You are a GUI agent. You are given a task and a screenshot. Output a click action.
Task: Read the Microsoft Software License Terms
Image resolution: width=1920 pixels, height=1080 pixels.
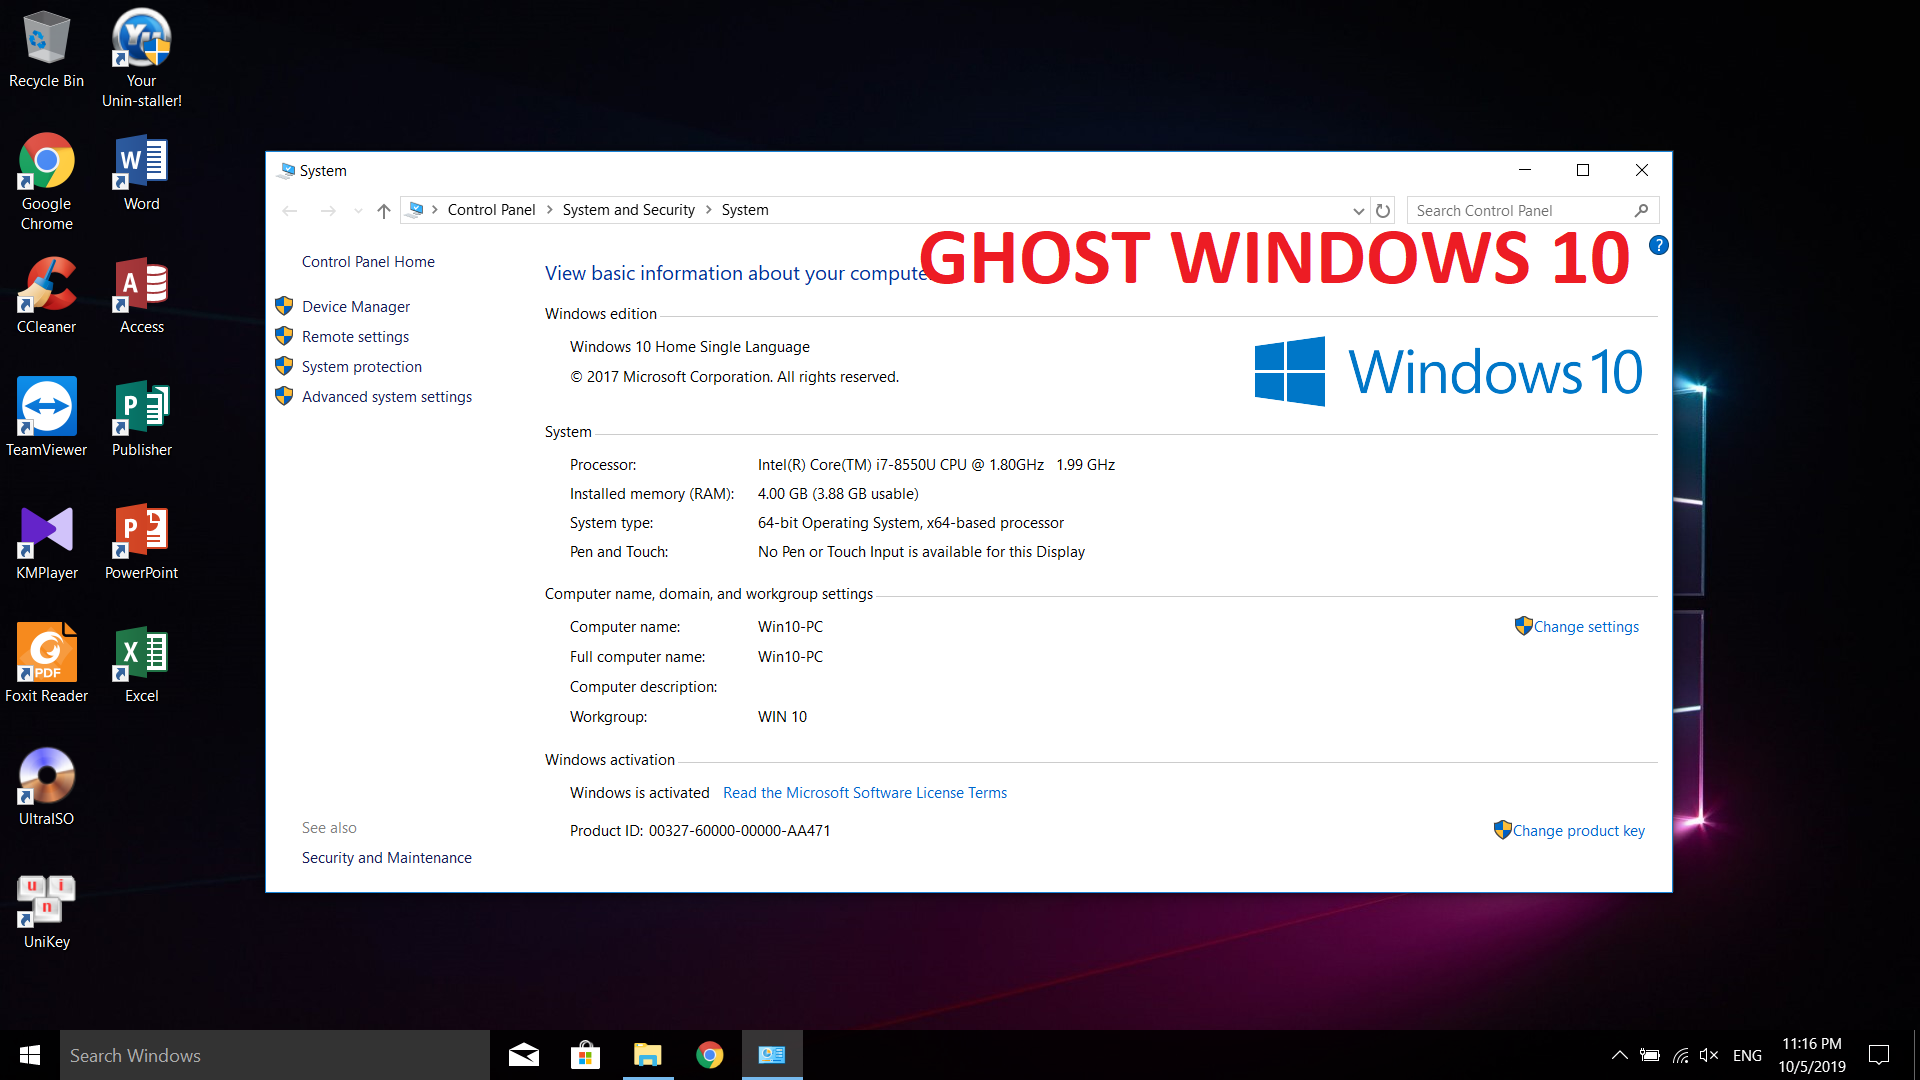pyautogui.click(x=865, y=793)
